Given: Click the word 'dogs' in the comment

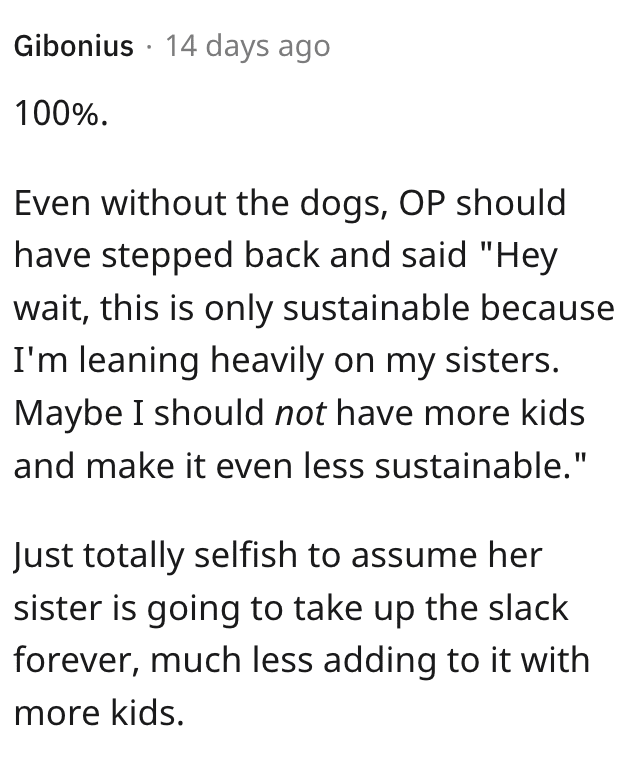Looking at the screenshot, I should [340, 205].
